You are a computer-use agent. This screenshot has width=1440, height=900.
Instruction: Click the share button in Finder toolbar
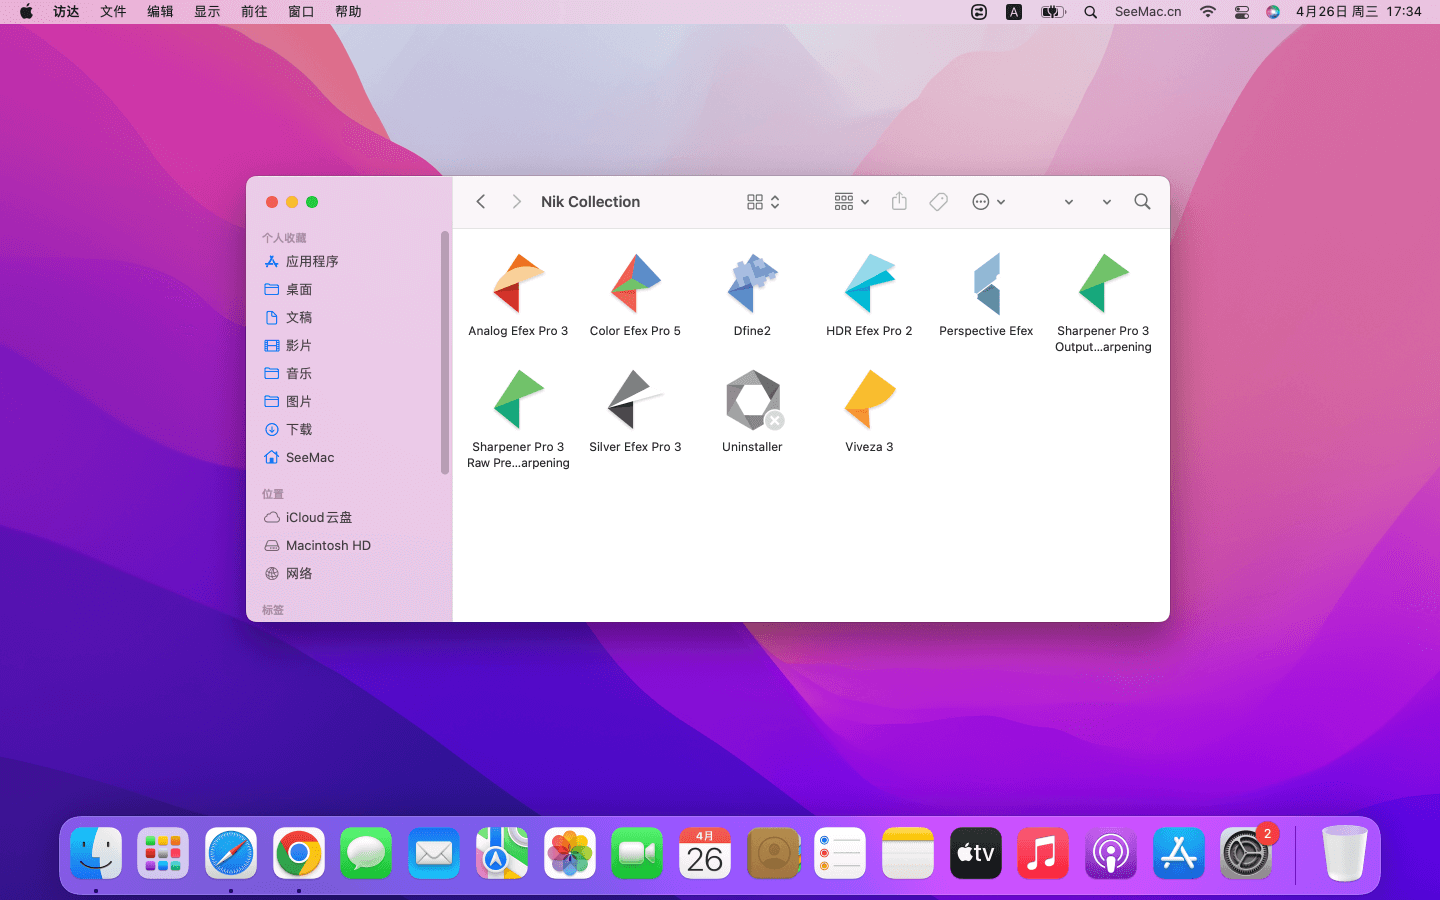899,202
